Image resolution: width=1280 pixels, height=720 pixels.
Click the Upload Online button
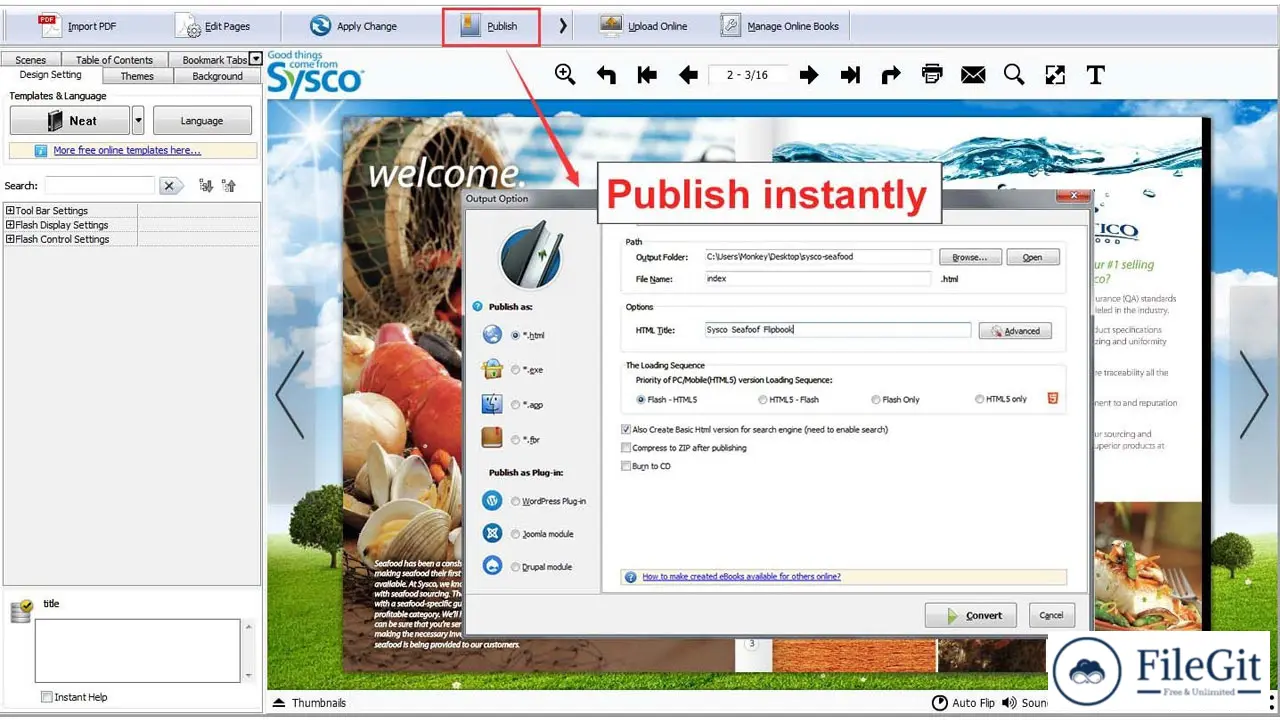[643, 26]
